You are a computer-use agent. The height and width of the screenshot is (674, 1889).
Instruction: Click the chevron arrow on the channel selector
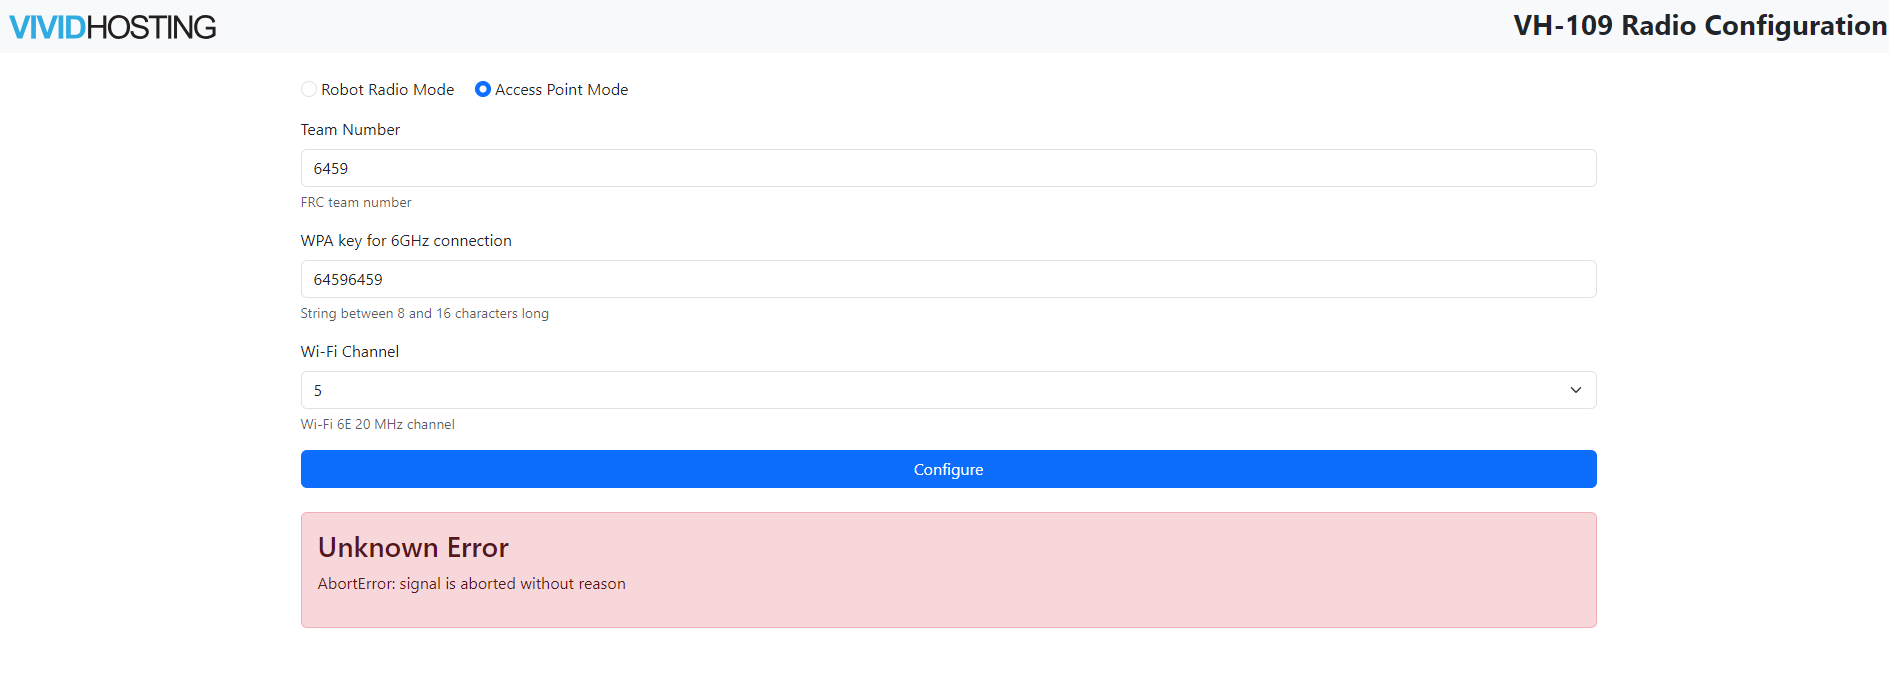[x=1575, y=390]
